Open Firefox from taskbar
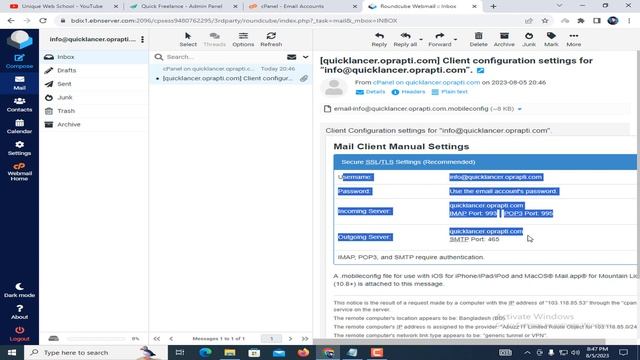The width and height of the screenshot is (640, 360). (303, 352)
